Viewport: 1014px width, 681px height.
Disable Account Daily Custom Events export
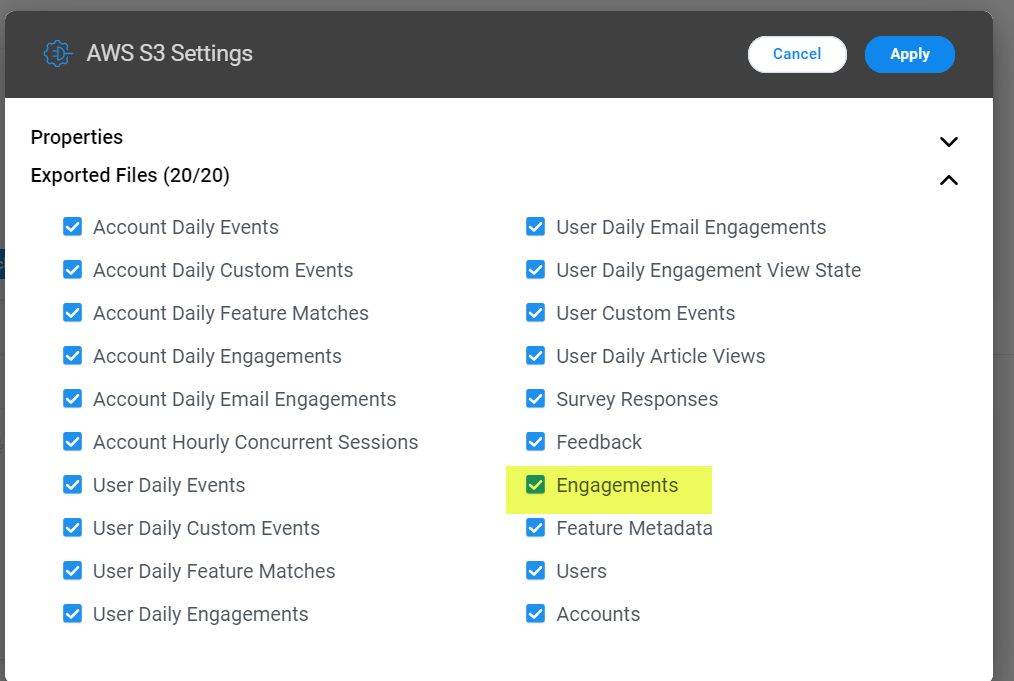click(72, 269)
